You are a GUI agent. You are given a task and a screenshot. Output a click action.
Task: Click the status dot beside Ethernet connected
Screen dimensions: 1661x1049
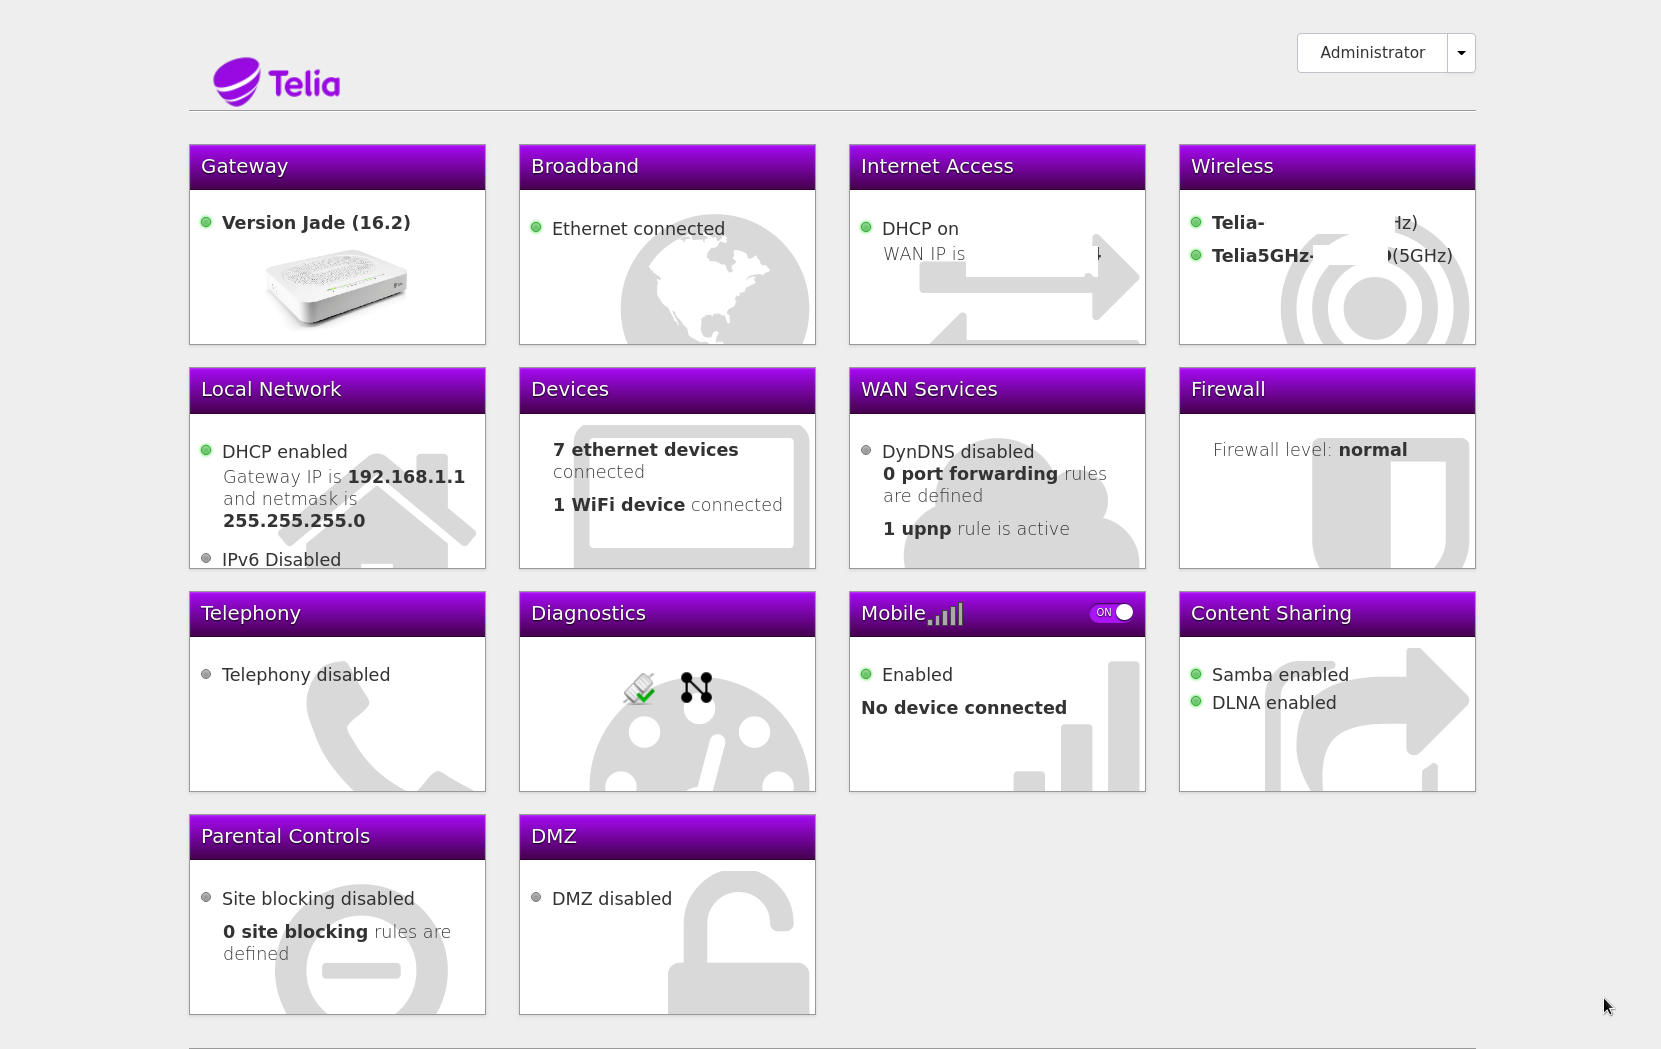(x=536, y=227)
